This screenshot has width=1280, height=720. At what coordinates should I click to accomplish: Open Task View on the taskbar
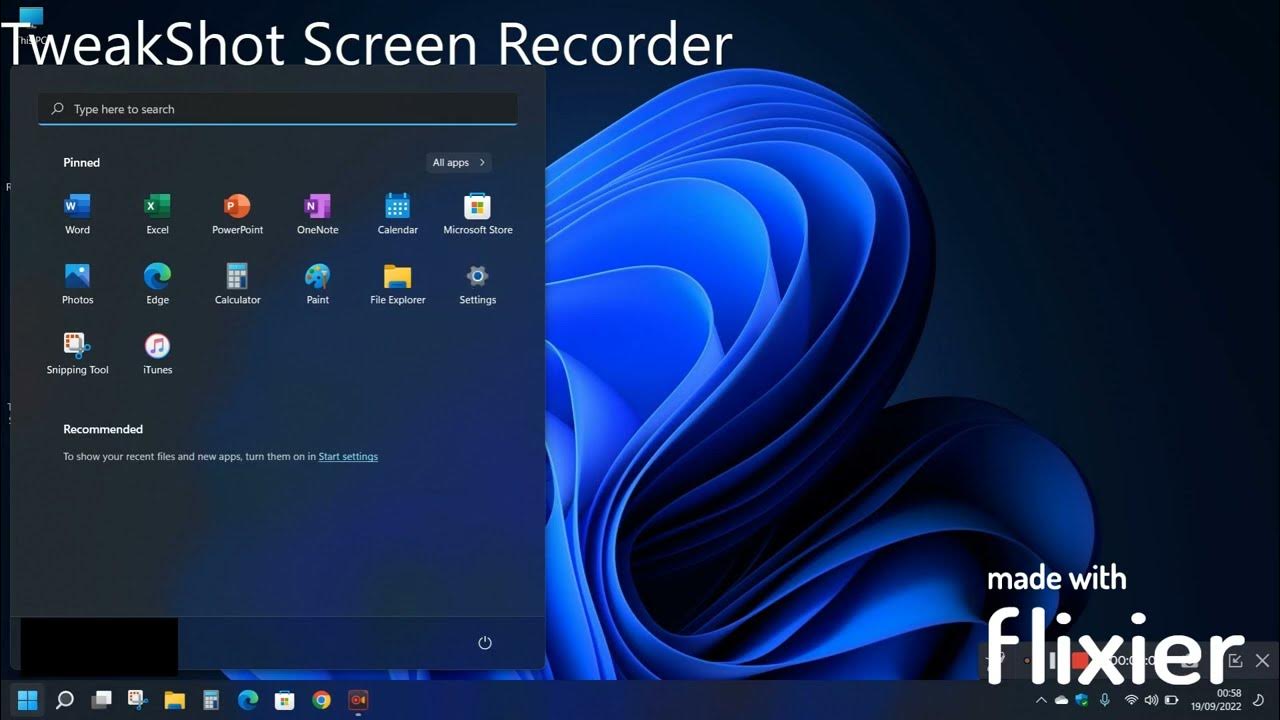[x=101, y=699]
